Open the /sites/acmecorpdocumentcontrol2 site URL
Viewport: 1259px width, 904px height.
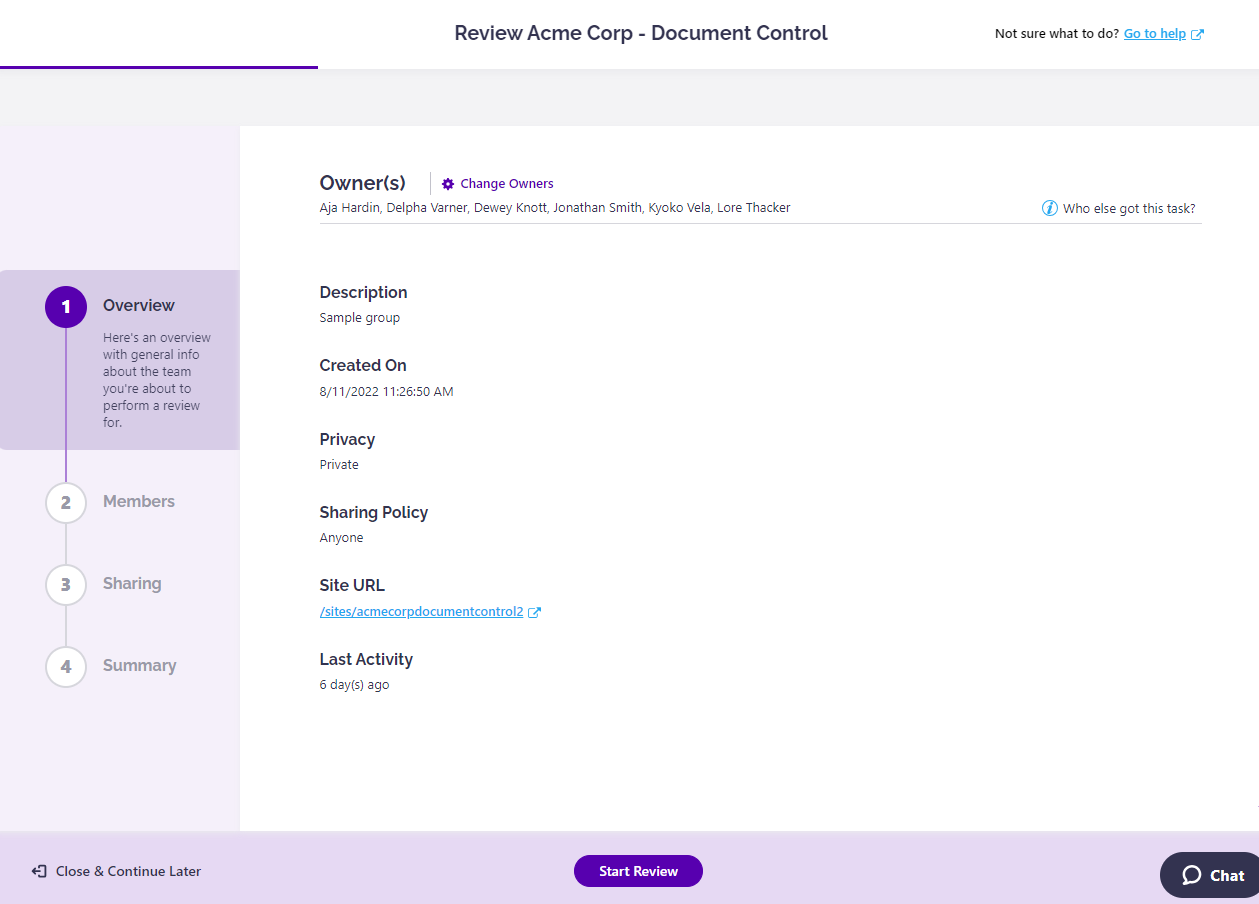coord(421,611)
